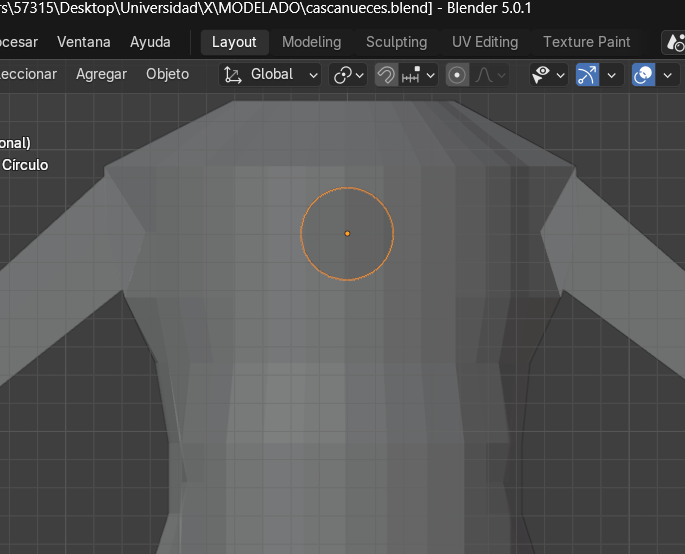This screenshot has width=685, height=554.
Task: Toggle viewport overlays button
Action: [643, 75]
